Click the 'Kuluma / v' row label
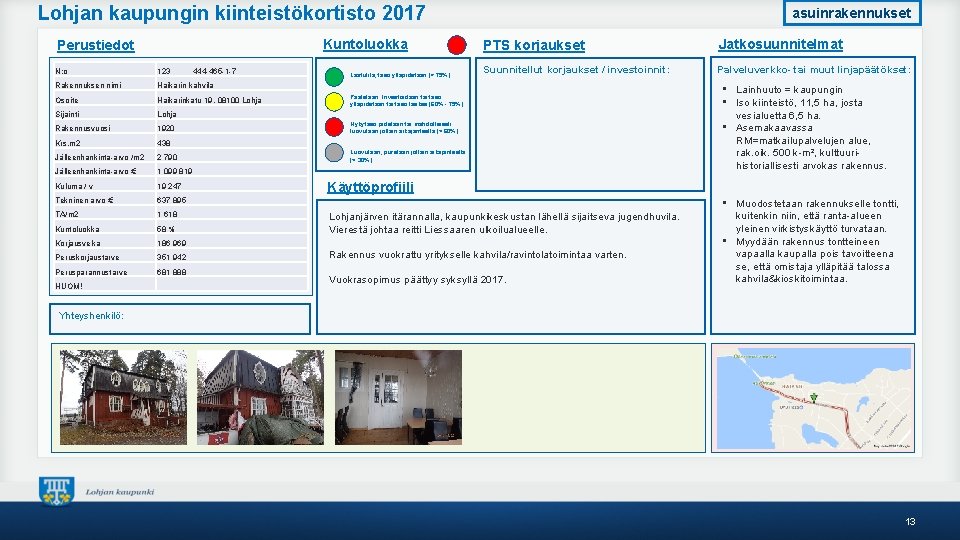This screenshot has width=960, height=540. (x=75, y=186)
